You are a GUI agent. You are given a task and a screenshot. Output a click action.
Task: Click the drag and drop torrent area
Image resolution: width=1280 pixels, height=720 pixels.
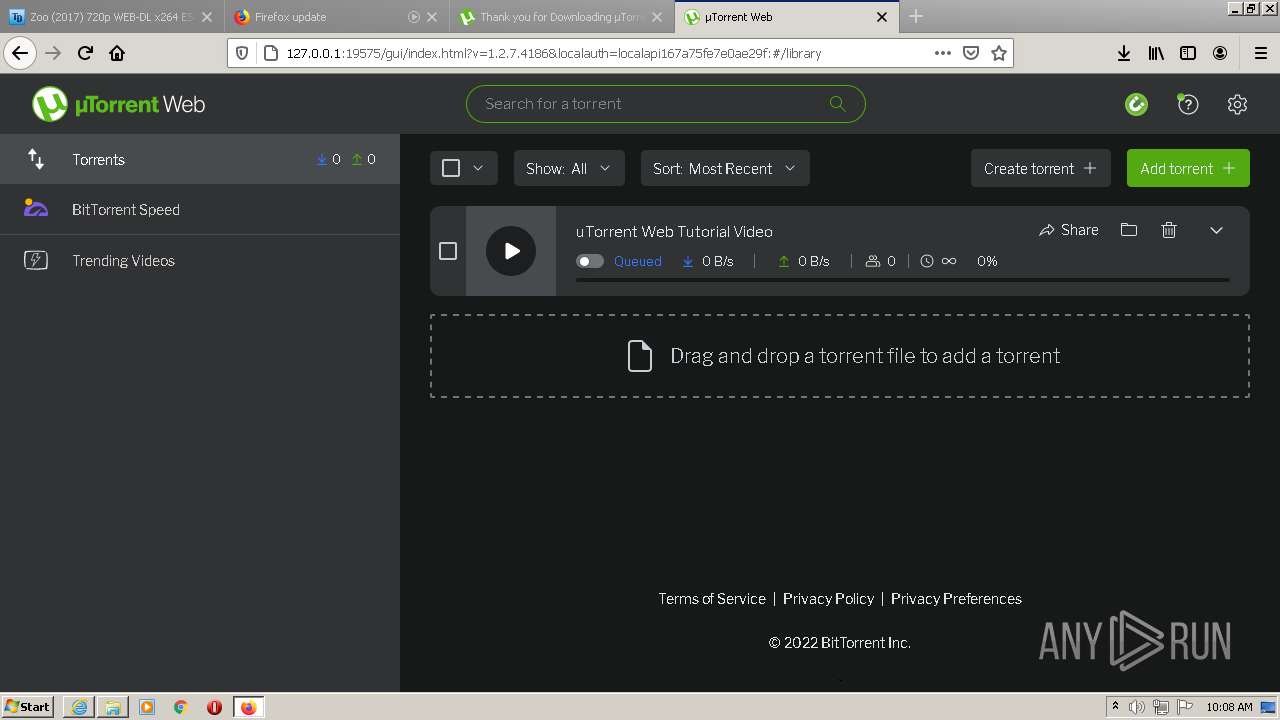(840, 356)
